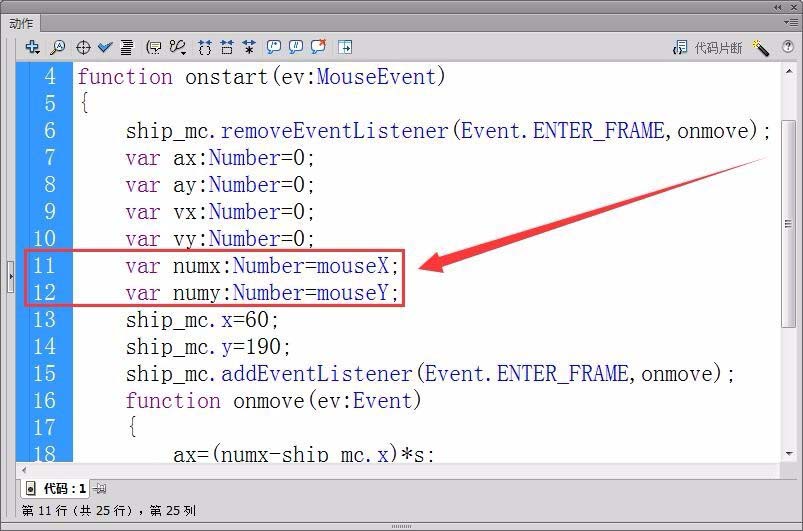Viewport: 803px width, 531px height.
Task: Click the insert target path crosshair icon
Action: 83,48
